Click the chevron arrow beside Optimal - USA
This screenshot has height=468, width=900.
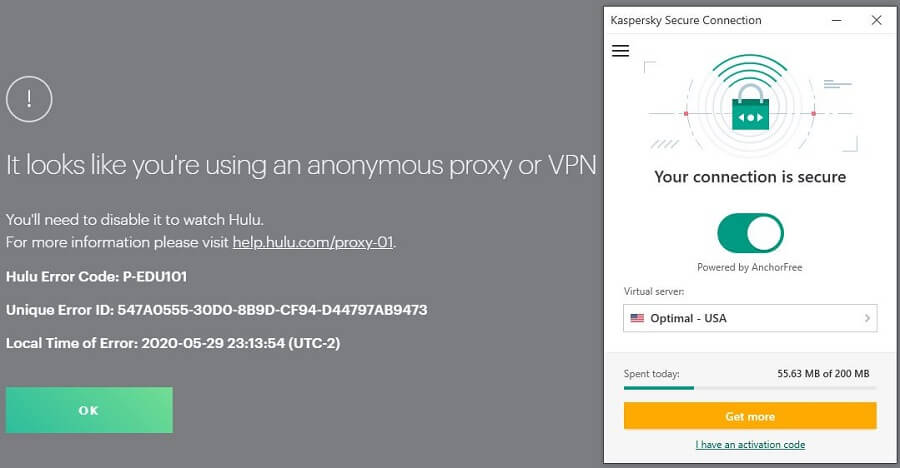click(867, 318)
